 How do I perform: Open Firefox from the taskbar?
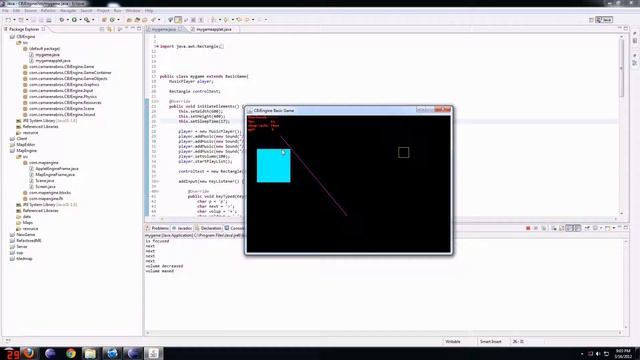(x=29, y=353)
